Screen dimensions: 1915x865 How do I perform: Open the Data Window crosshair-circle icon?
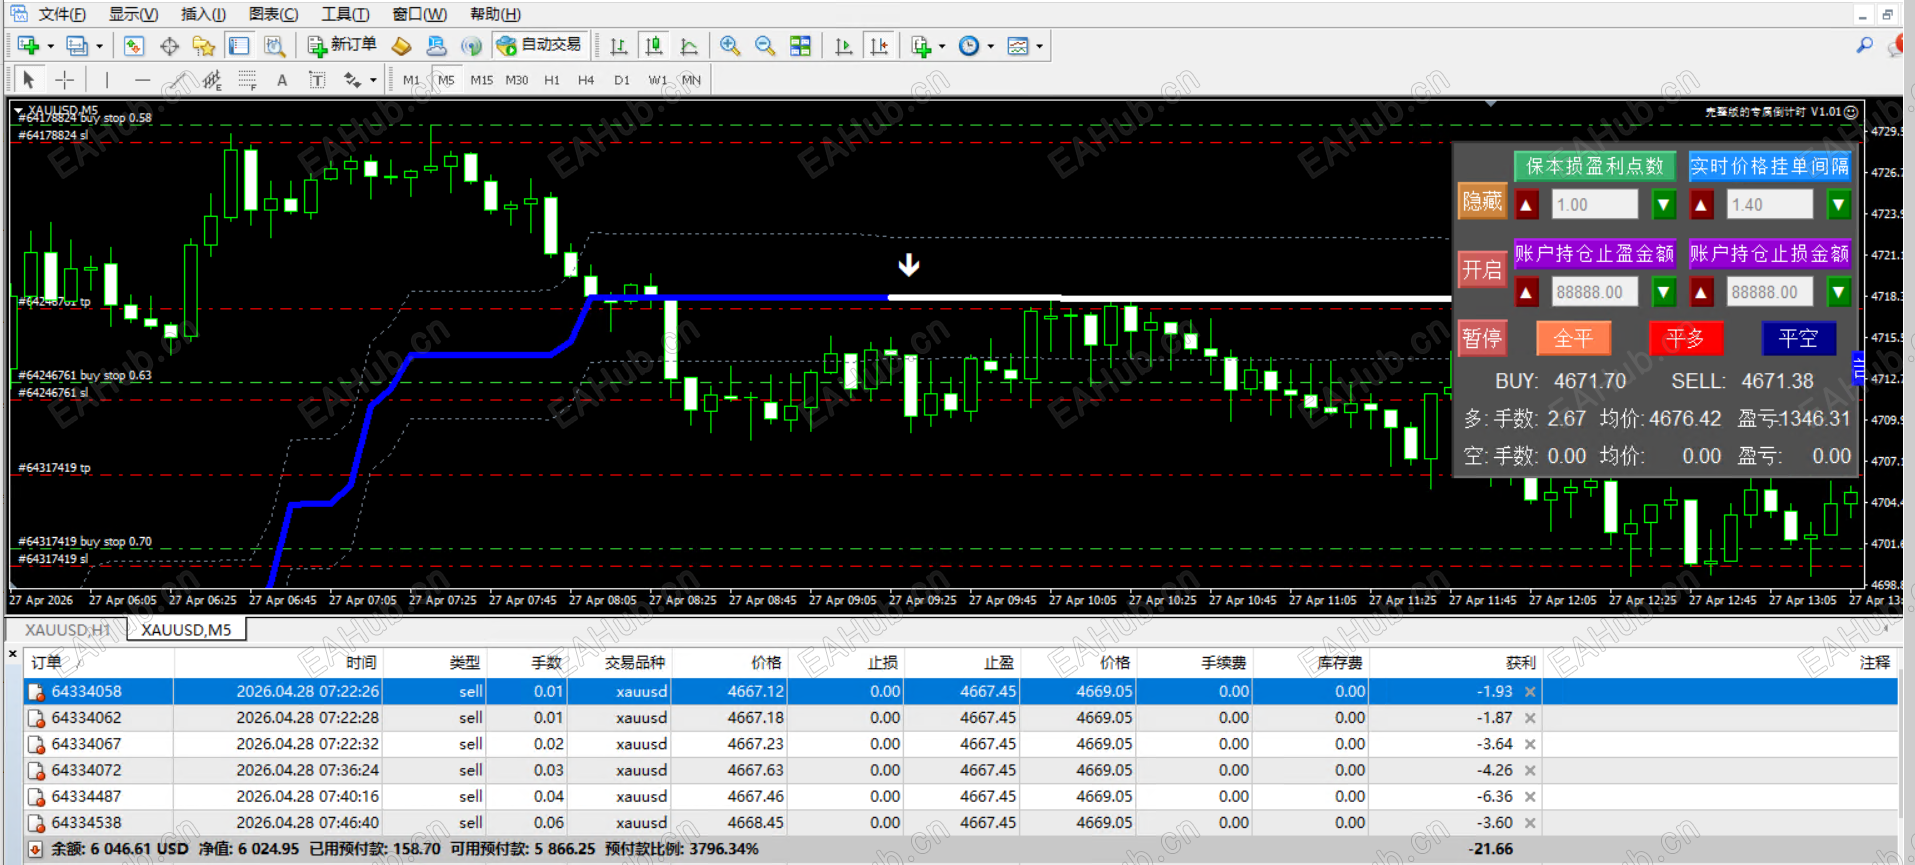pyautogui.click(x=169, y=46)
